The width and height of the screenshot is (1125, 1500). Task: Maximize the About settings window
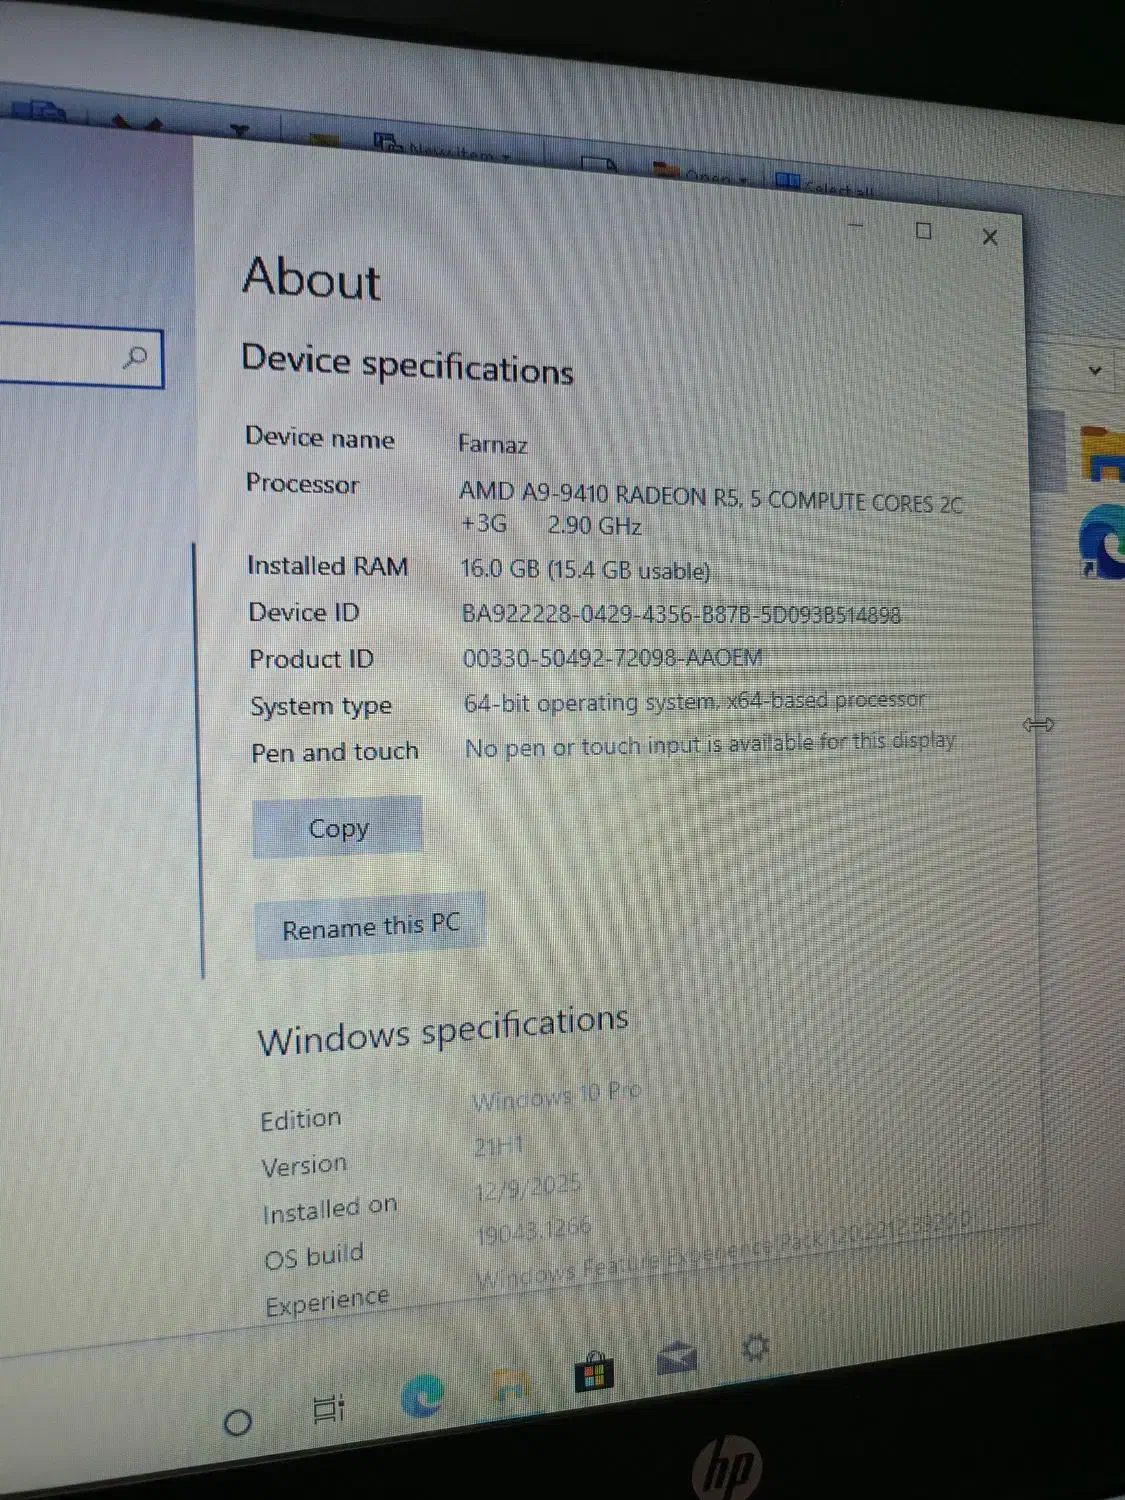(924, 231)
